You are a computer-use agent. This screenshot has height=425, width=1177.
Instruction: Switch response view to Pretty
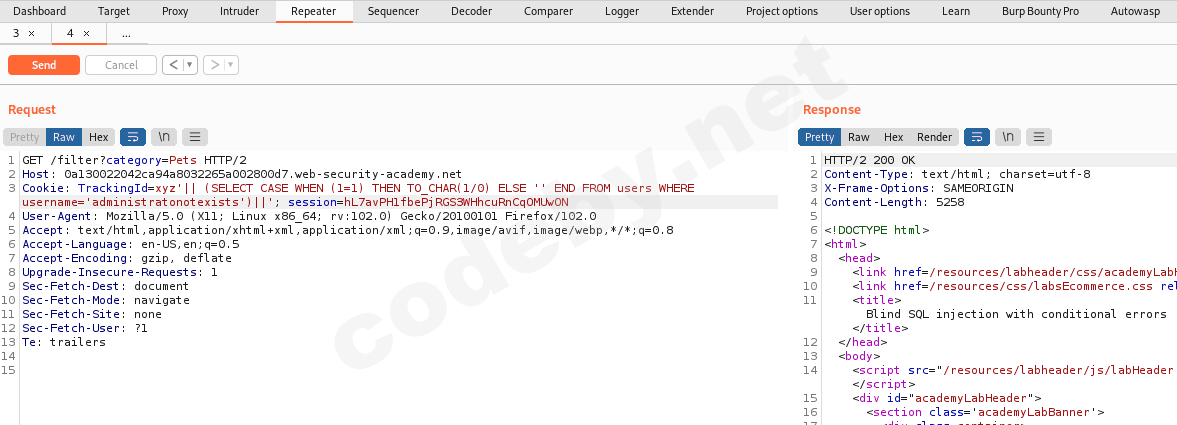pos(820,137)
